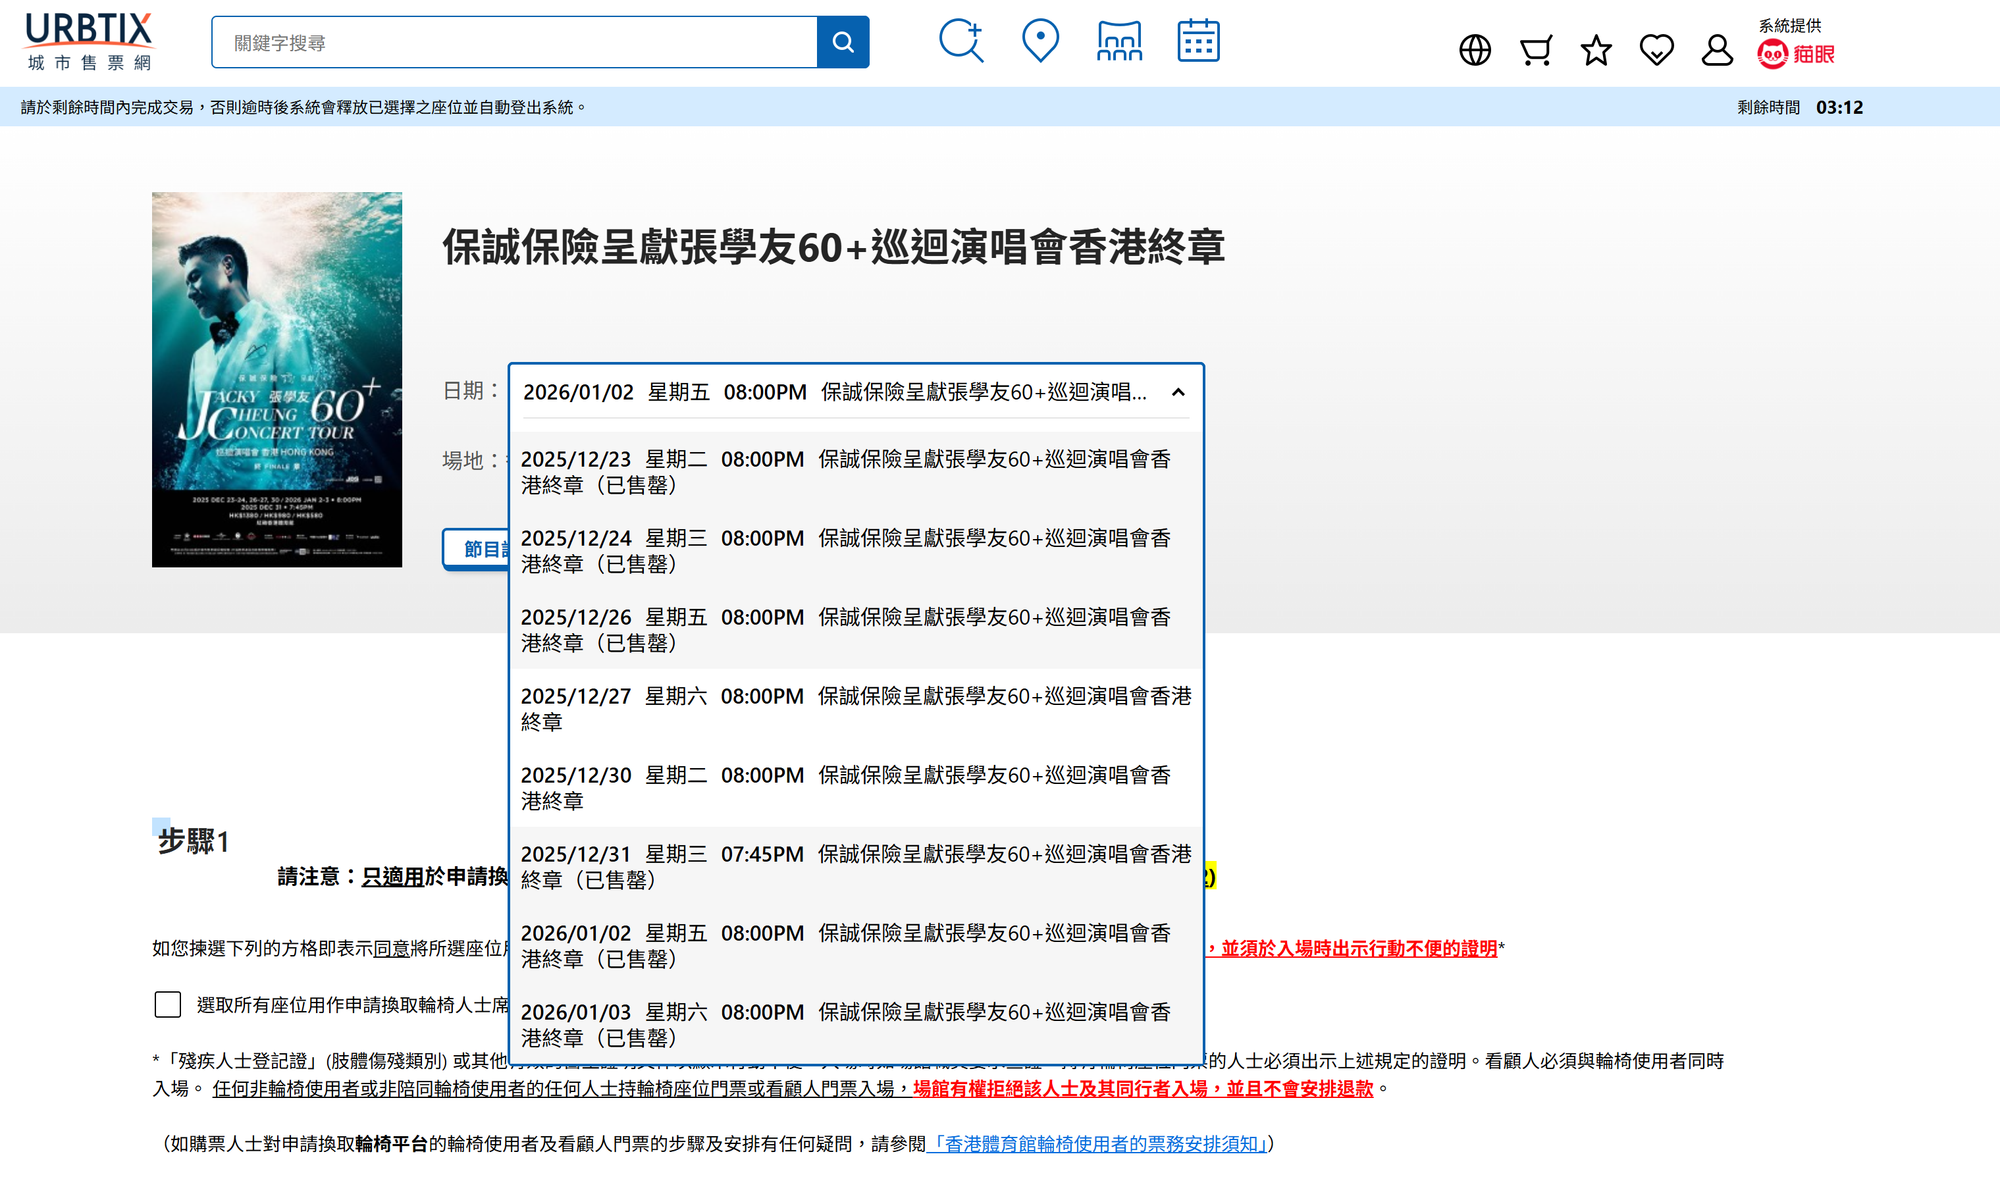Viewport: 2000px width, 1194px height.
Task: Open the seating venue icon
Action: pyautogui.click(x=1119, y=41)
